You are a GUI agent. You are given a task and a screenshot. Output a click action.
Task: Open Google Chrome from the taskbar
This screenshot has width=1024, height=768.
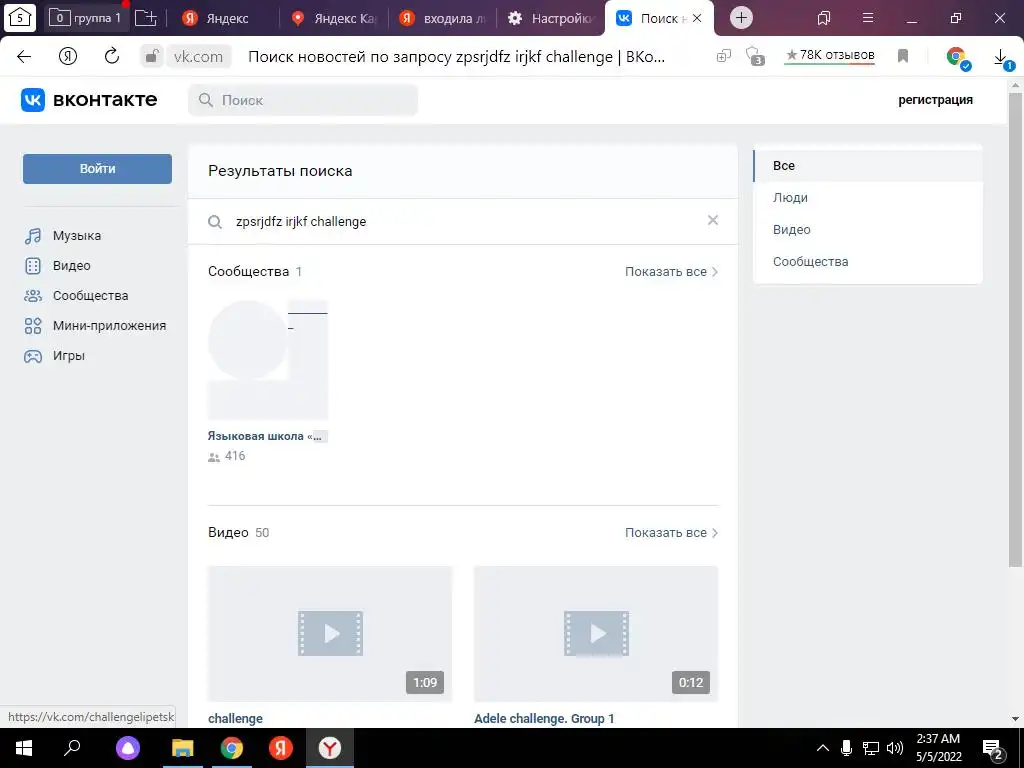tap(232, 748)
